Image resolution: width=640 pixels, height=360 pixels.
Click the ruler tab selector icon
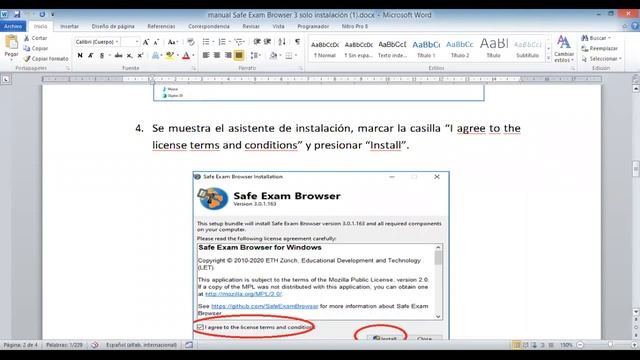coord(6,80)
